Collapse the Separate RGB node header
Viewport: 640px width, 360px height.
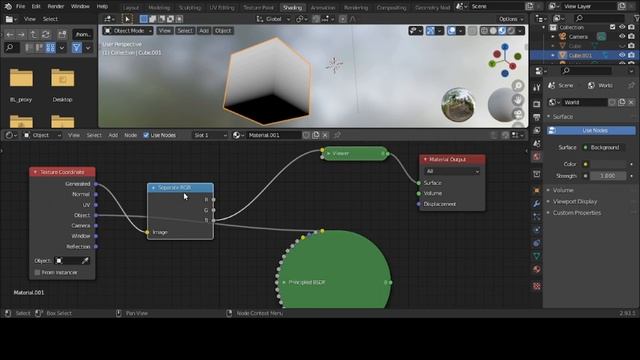pos(153,188)
